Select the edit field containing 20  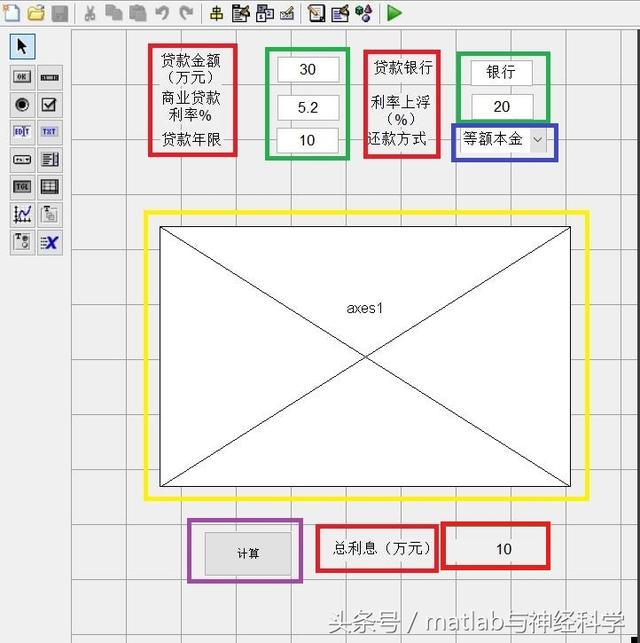pyautogui.click(x=502, y=107)
